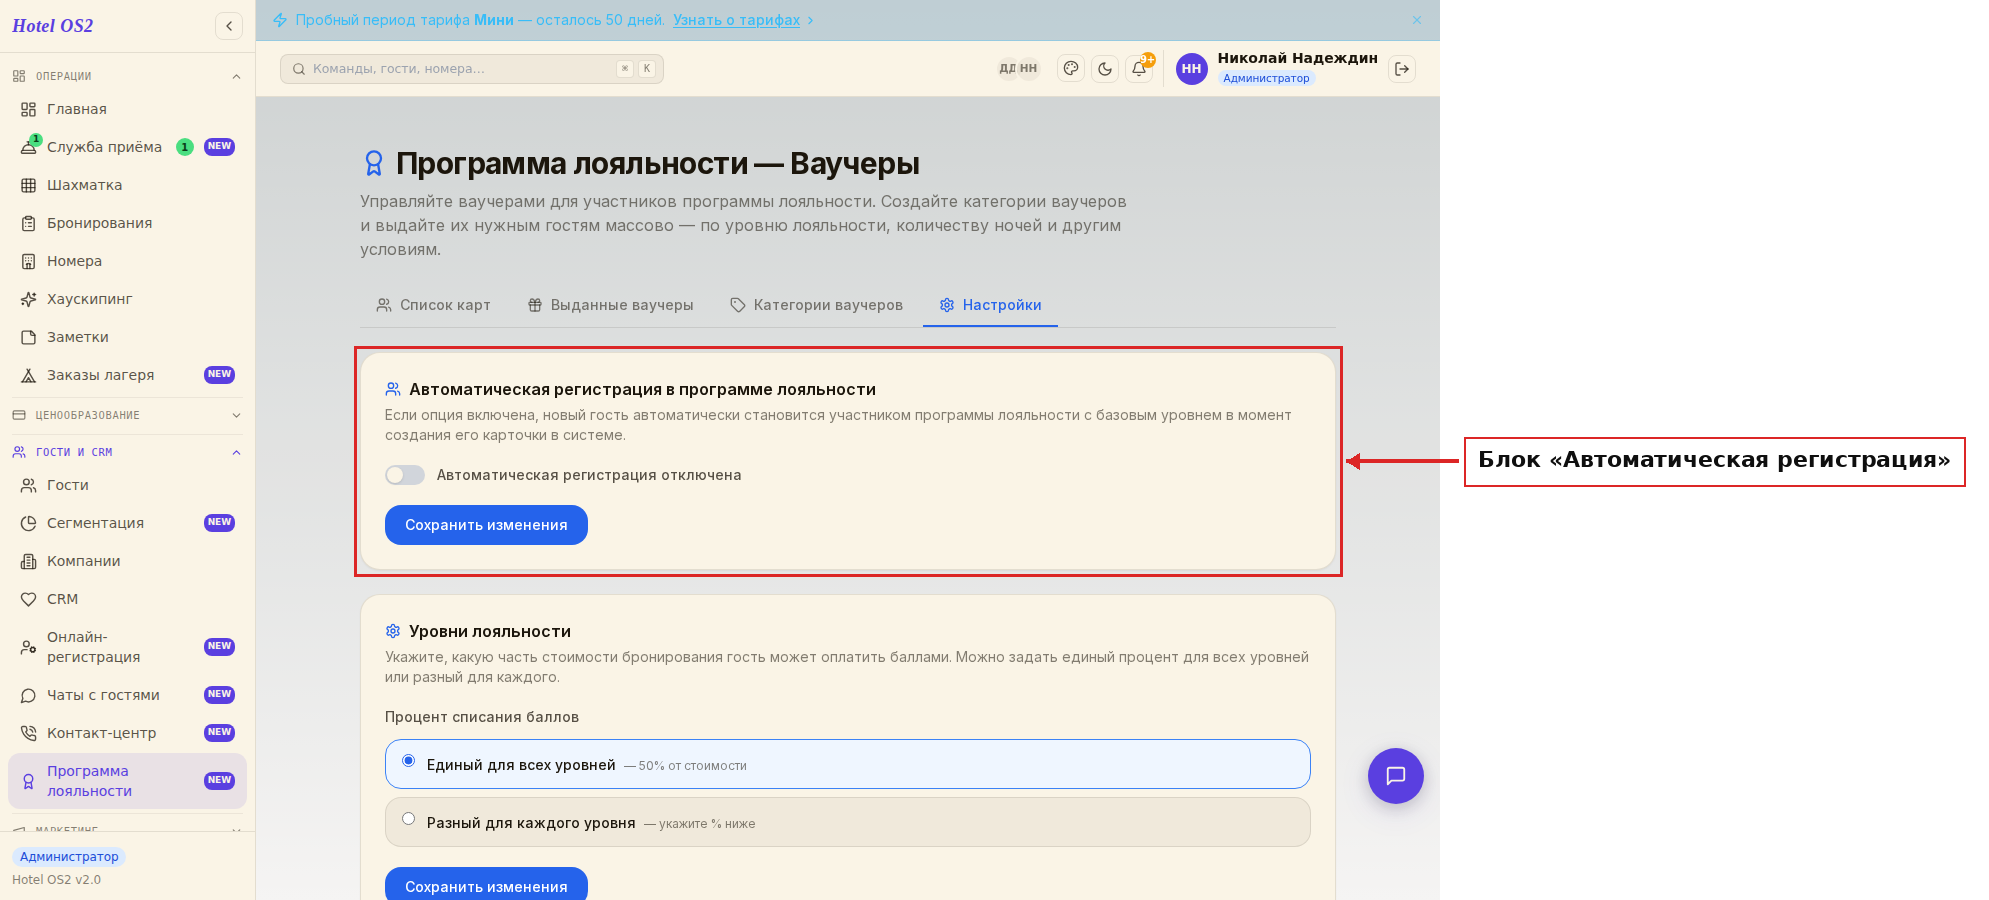Click the Узнать о тарифах link
1989x900 pixels.
coord(736,20)
